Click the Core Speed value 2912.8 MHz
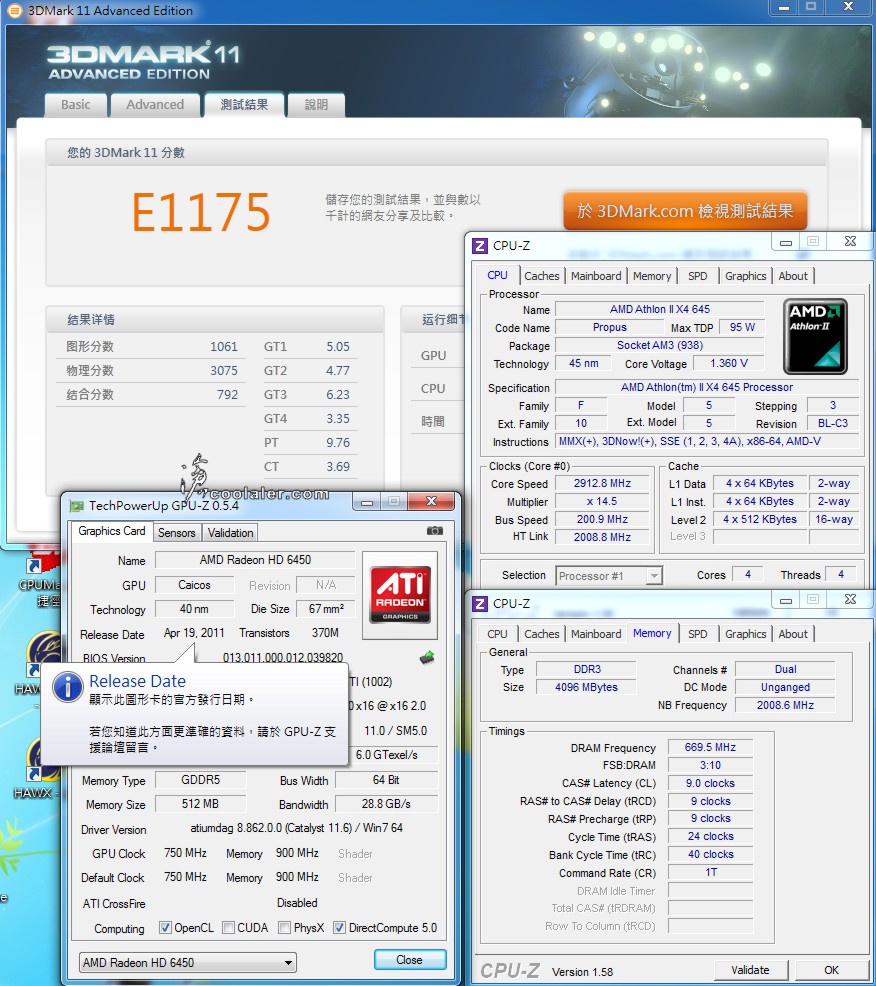The height and width of the screenshot is (986, 876). (x=602, y=483)
